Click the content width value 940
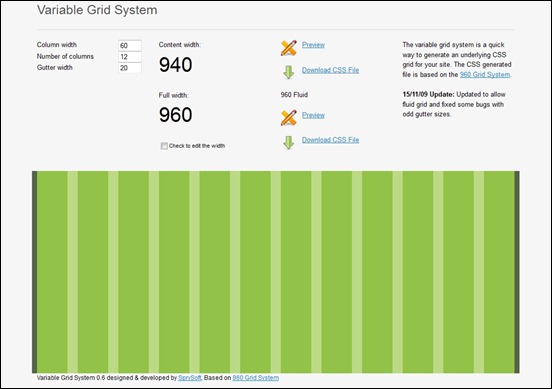Viewport: 552px width, 389px height. click(x=176, y=65)
